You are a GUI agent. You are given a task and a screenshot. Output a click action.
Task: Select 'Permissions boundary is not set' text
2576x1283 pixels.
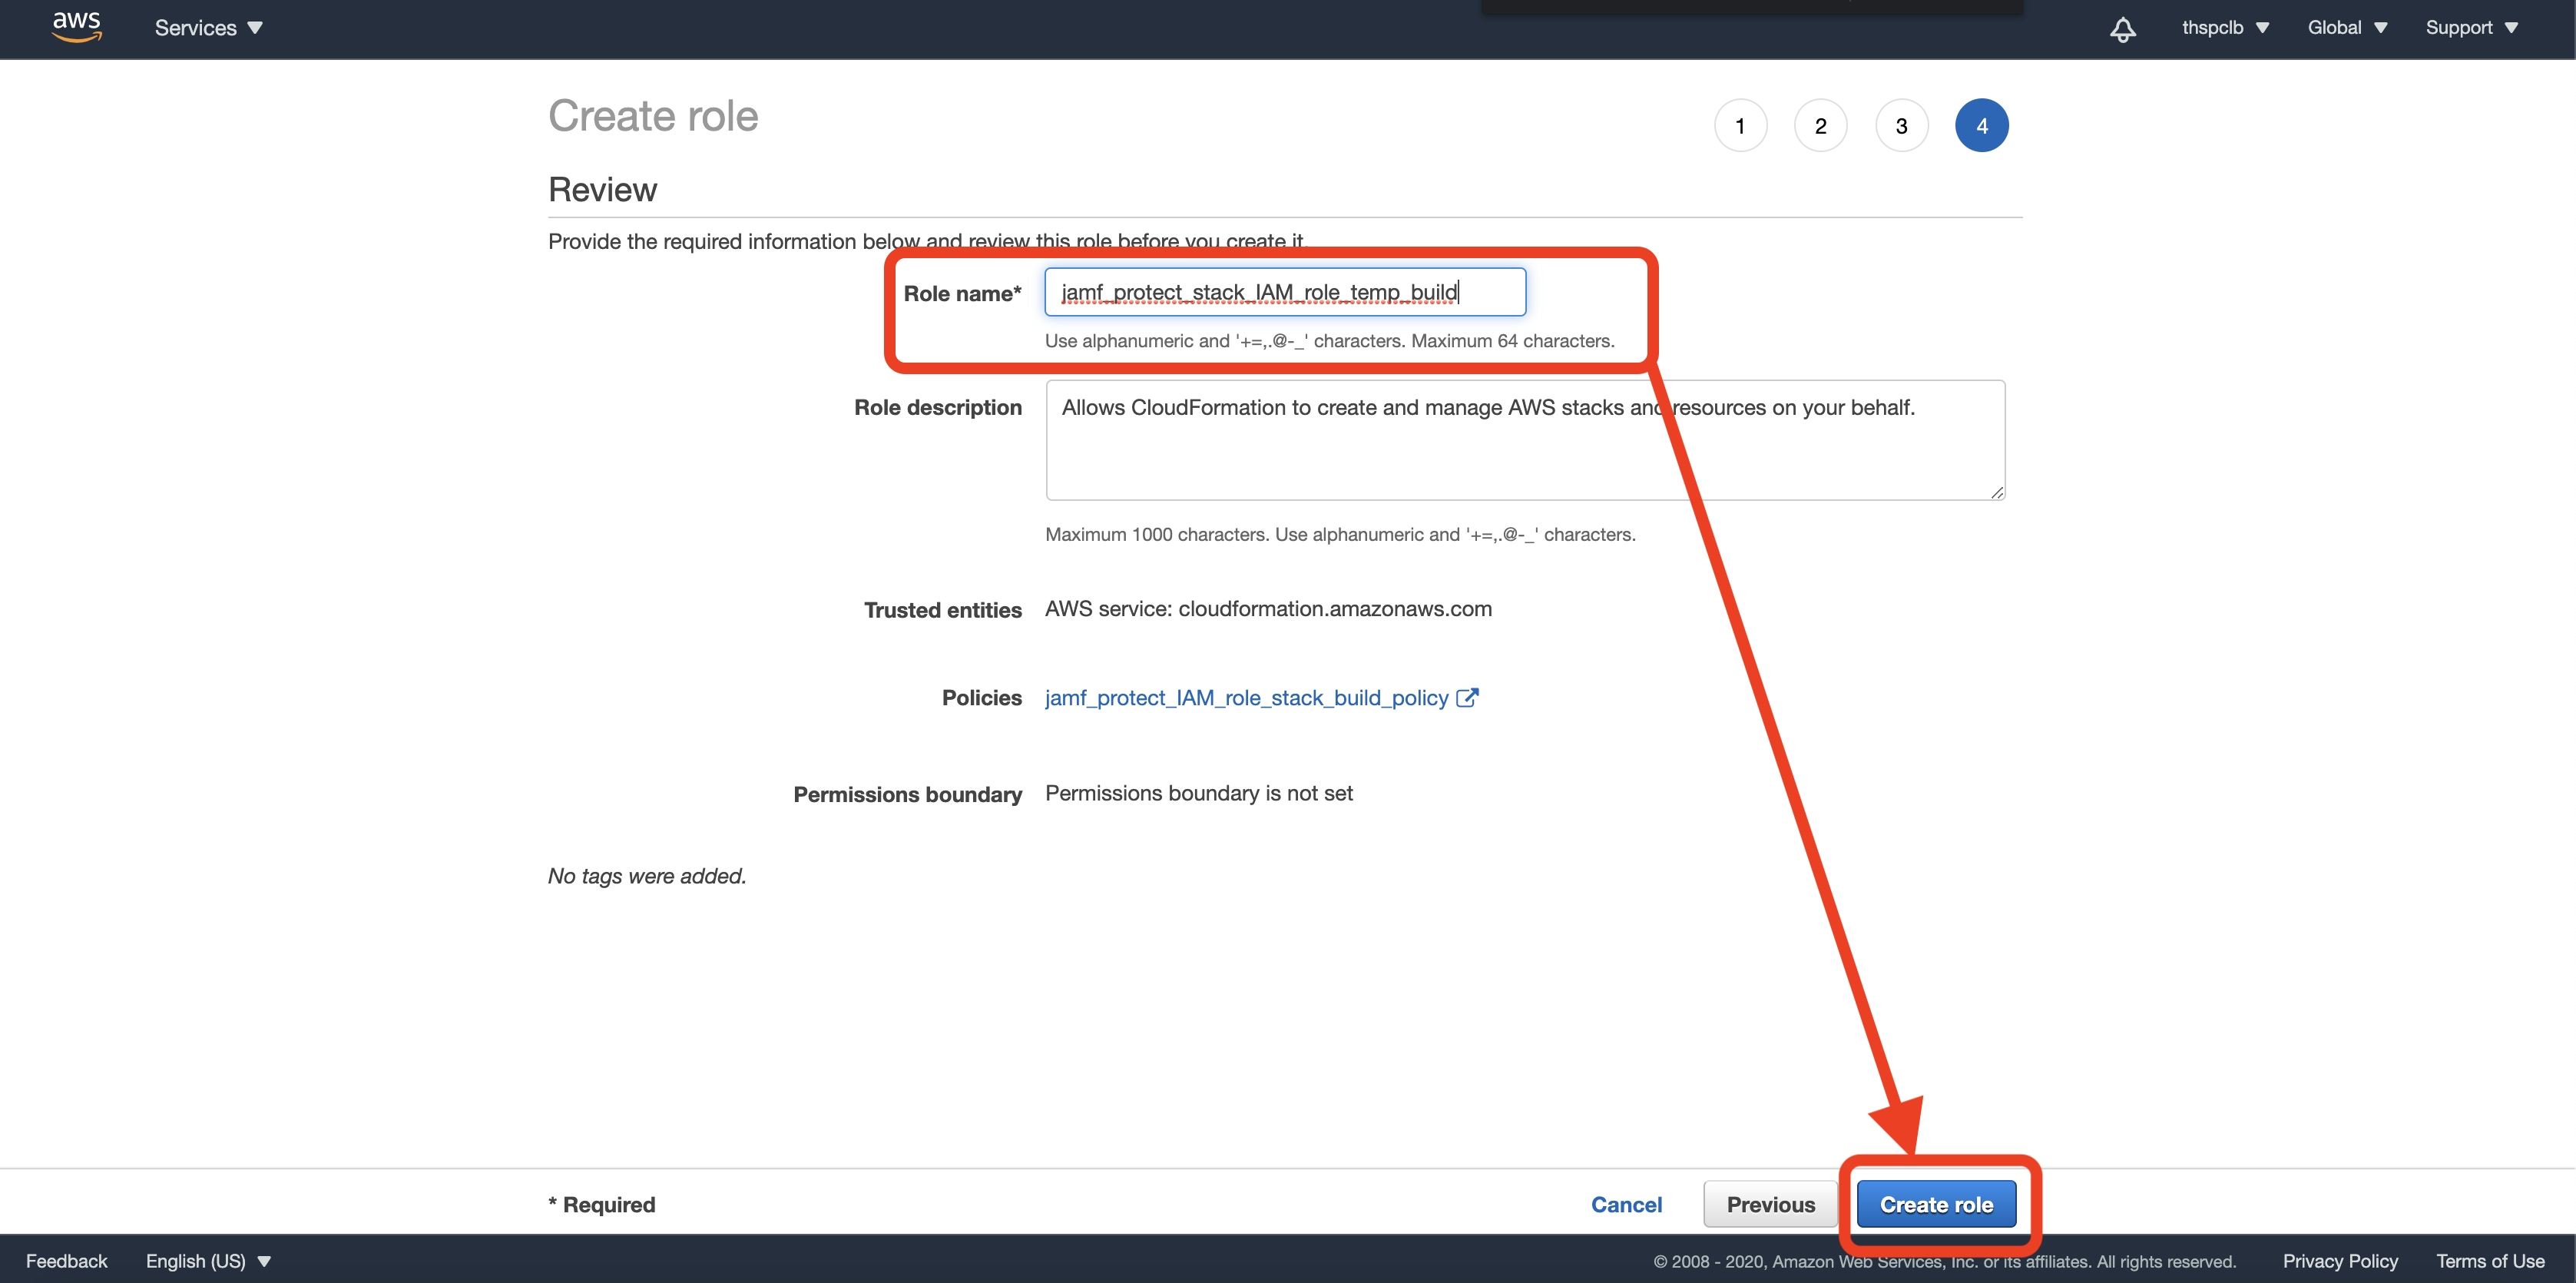point(1199,793)
